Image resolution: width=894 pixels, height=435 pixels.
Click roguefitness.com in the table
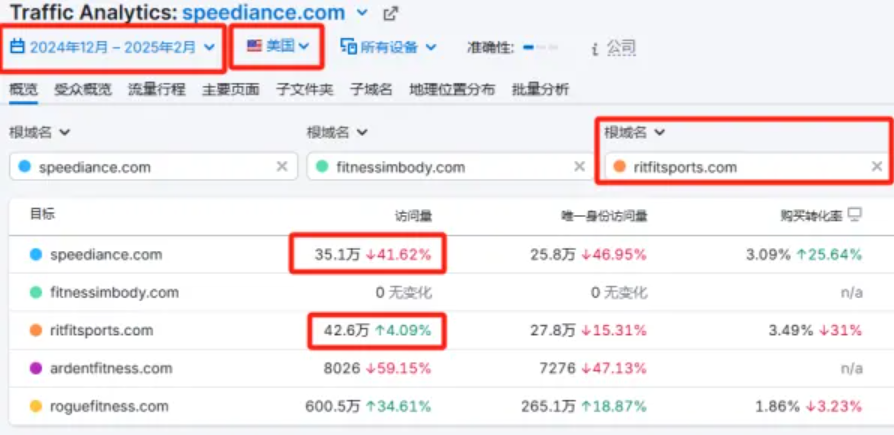click(109, 406)
